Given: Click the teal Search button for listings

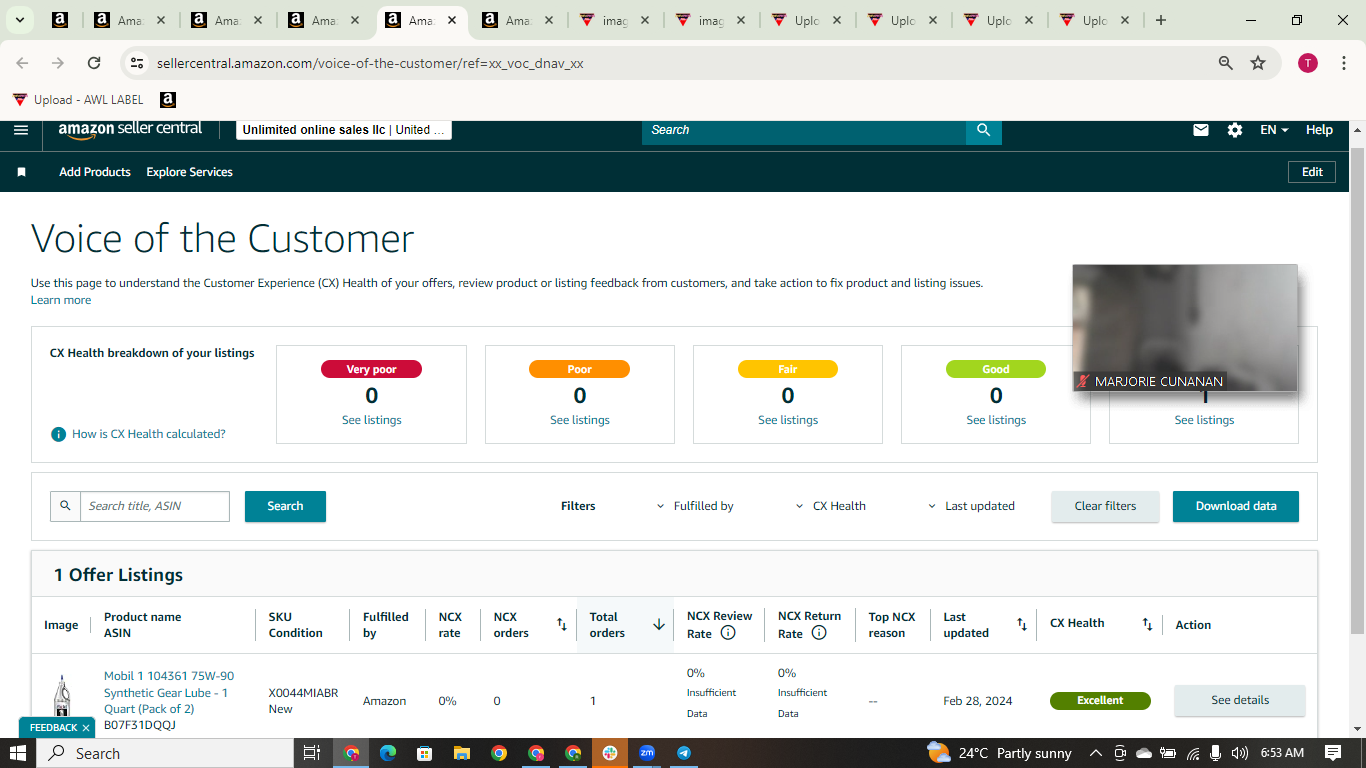Looking at the screenshot, I should 285,506.
